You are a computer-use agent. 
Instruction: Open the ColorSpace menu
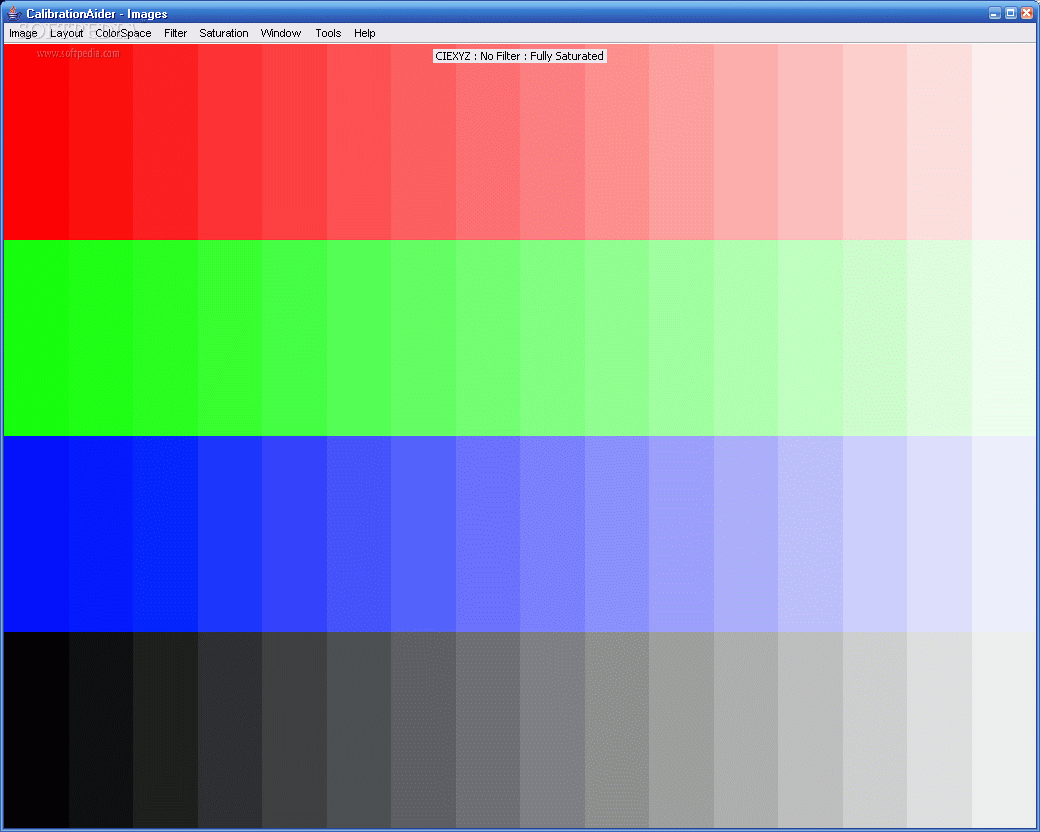tap(123, 33)
